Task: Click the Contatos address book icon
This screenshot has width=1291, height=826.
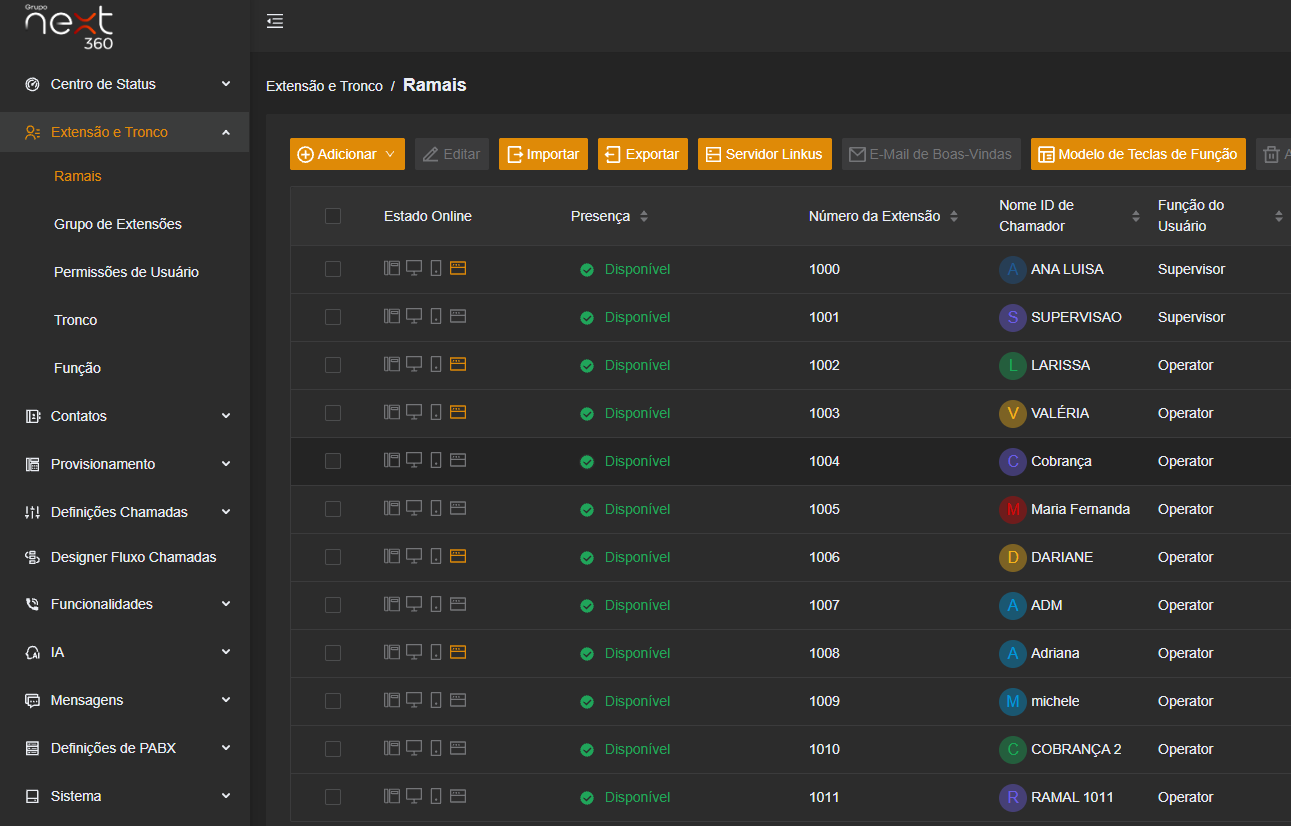Action: coord(32,416)
